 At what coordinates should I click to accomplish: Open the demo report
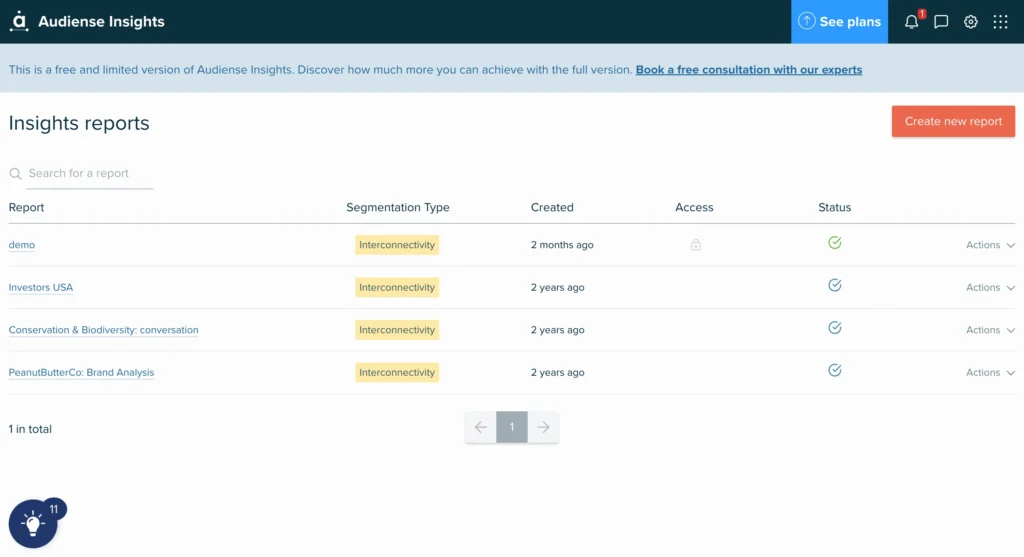coord(22,245)
